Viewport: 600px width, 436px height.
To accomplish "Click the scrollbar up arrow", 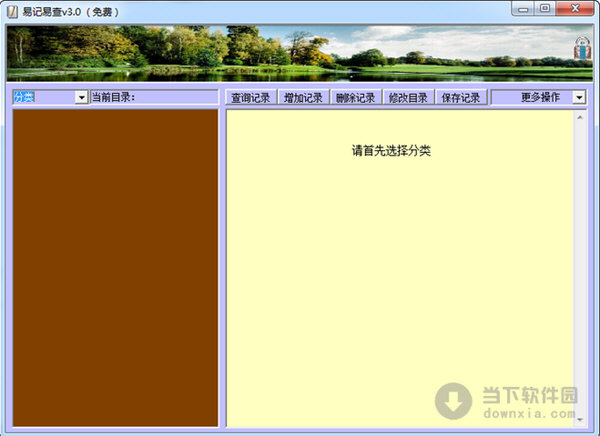I will tap(580, 118).
